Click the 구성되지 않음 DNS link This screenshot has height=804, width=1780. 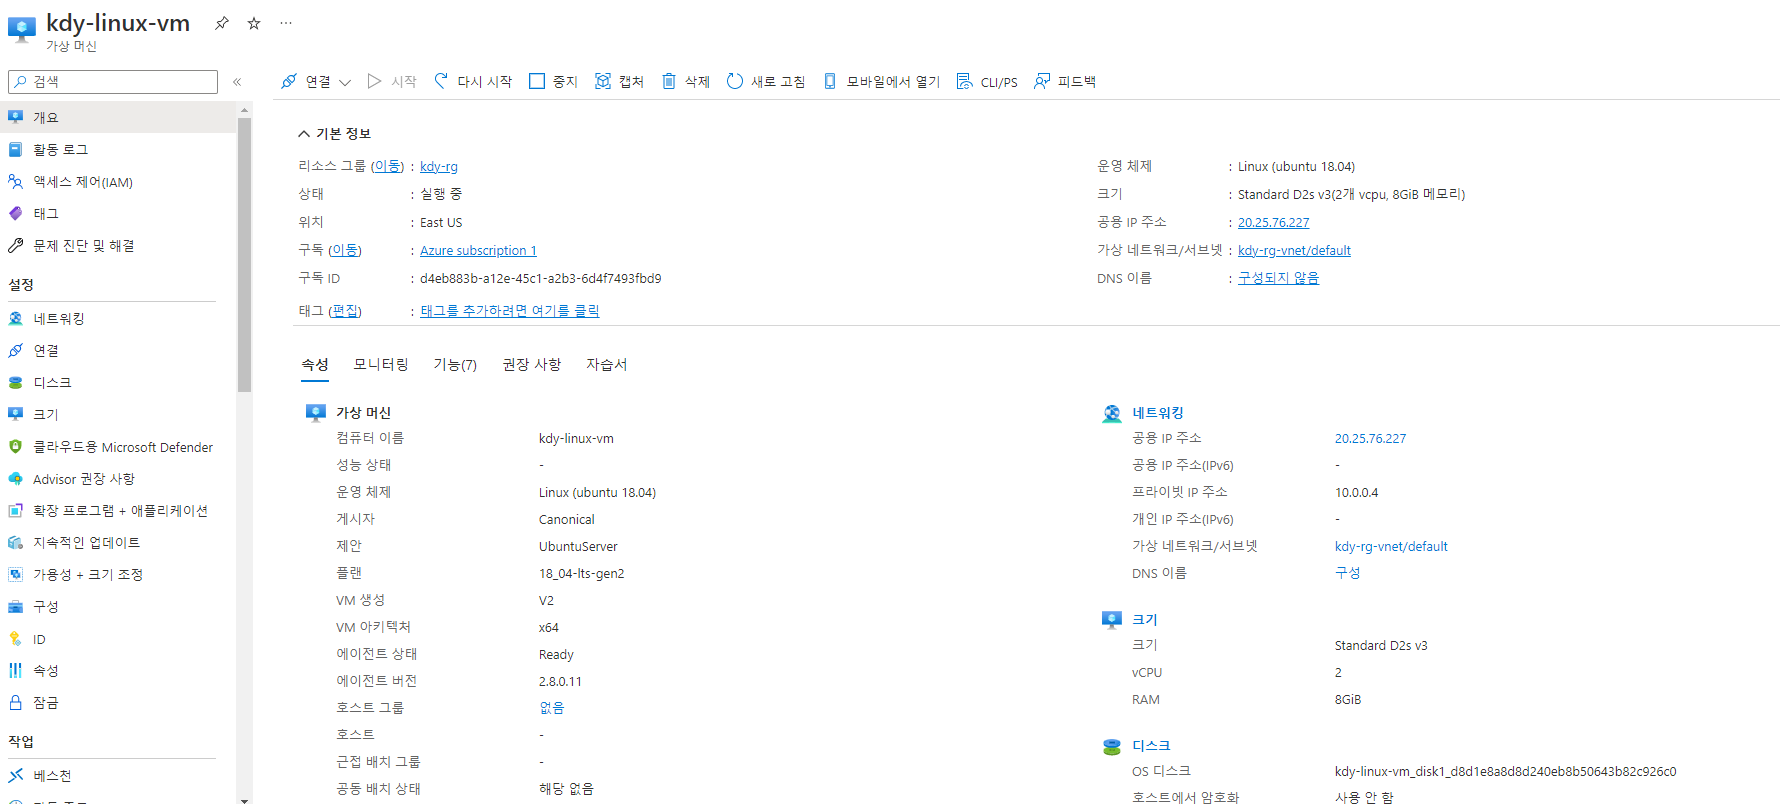pos(1278,278)
